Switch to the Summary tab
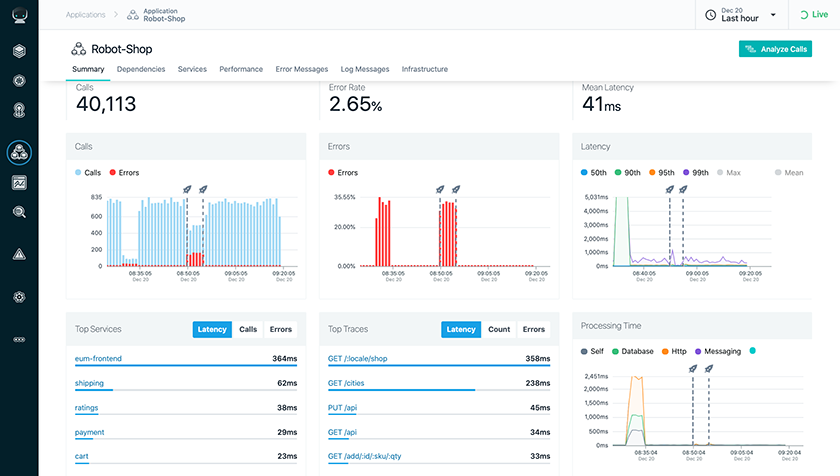 88,69
